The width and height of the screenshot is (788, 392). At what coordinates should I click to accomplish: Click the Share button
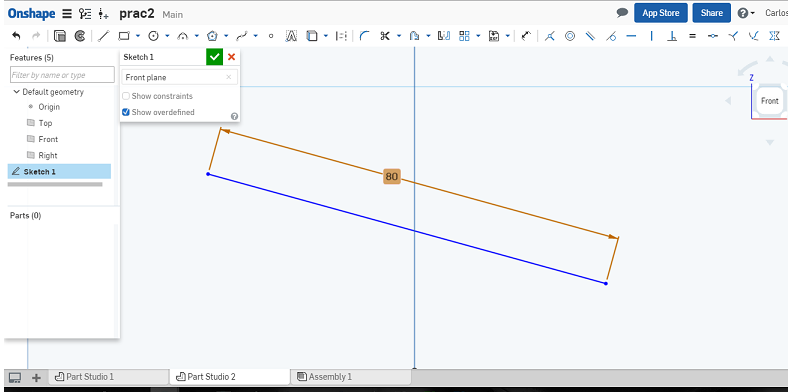711,13
